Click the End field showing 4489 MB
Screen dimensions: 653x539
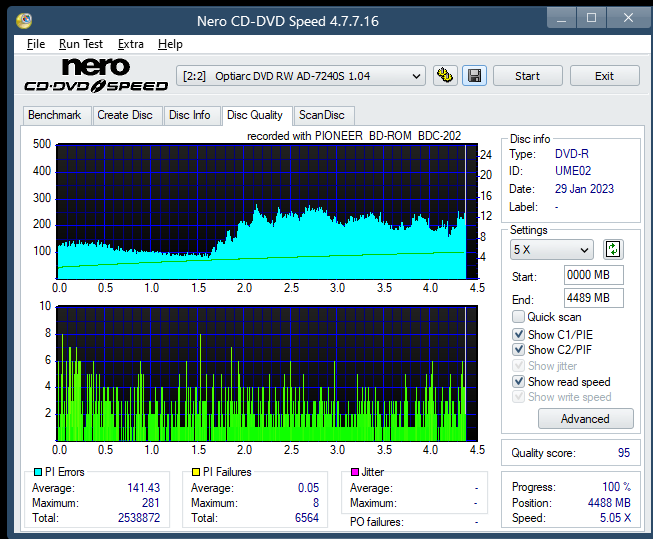click(x=593, y=298)
